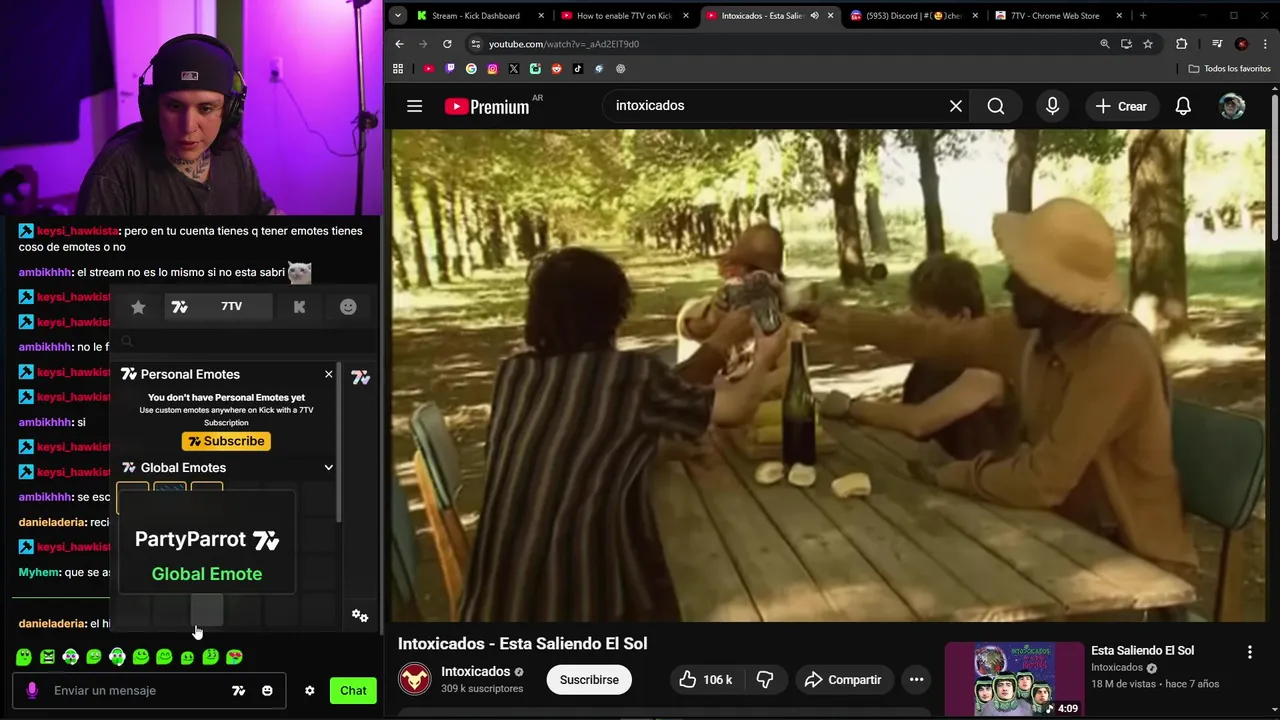Viewport: 1280px width, 720px height.
Task: Open the smiley emoji picker in message box
Action: point(267,690)
